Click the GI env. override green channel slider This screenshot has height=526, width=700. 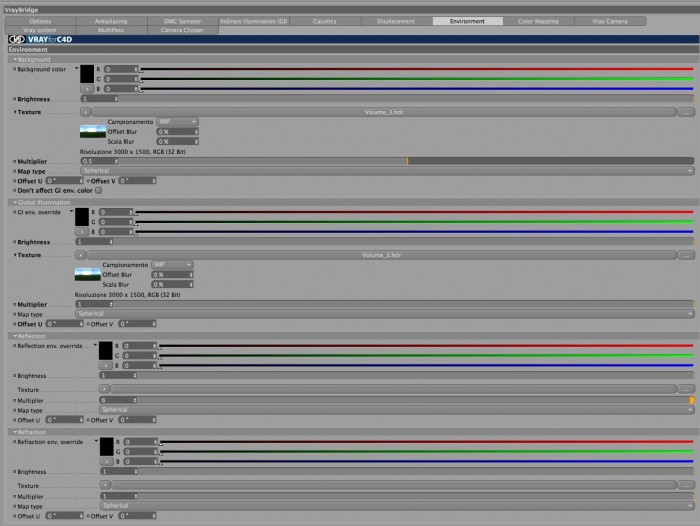(x=414, y=222)
